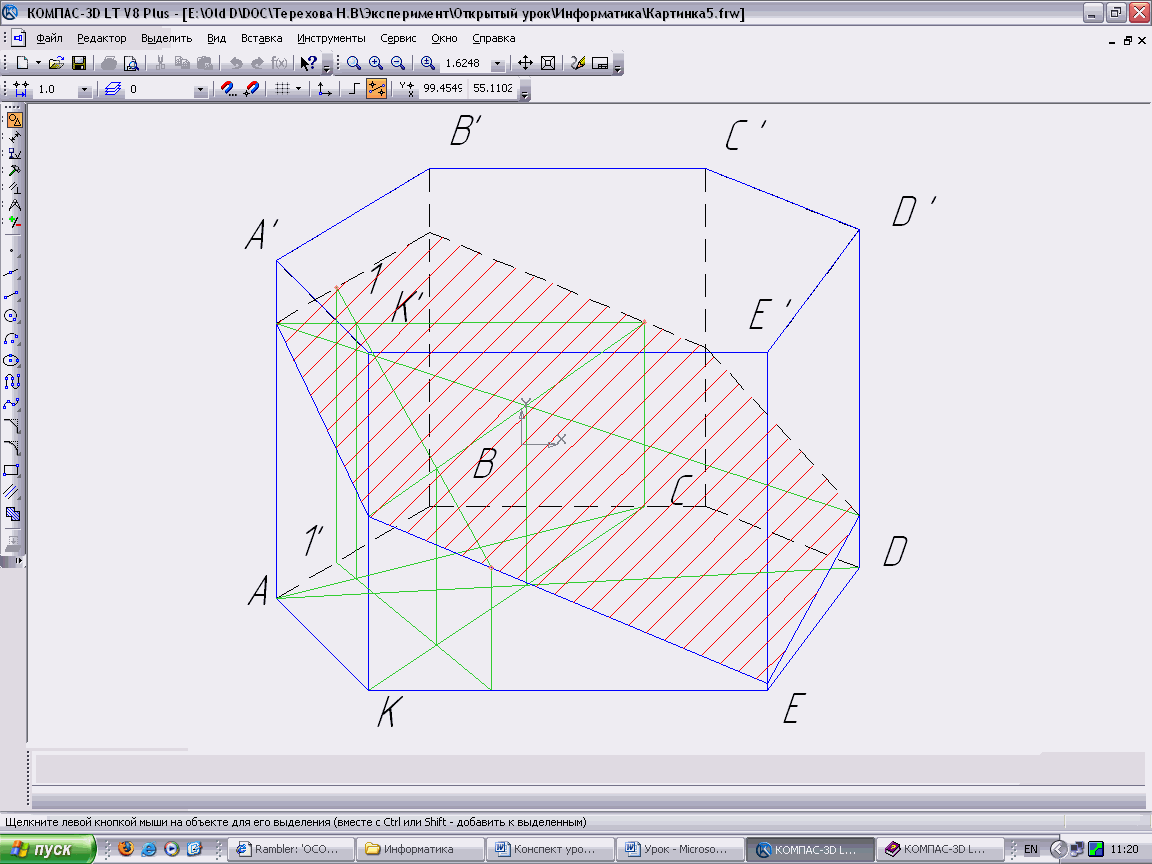
Task: Toggle the highlighted rounding mode button
Action: 376,89
